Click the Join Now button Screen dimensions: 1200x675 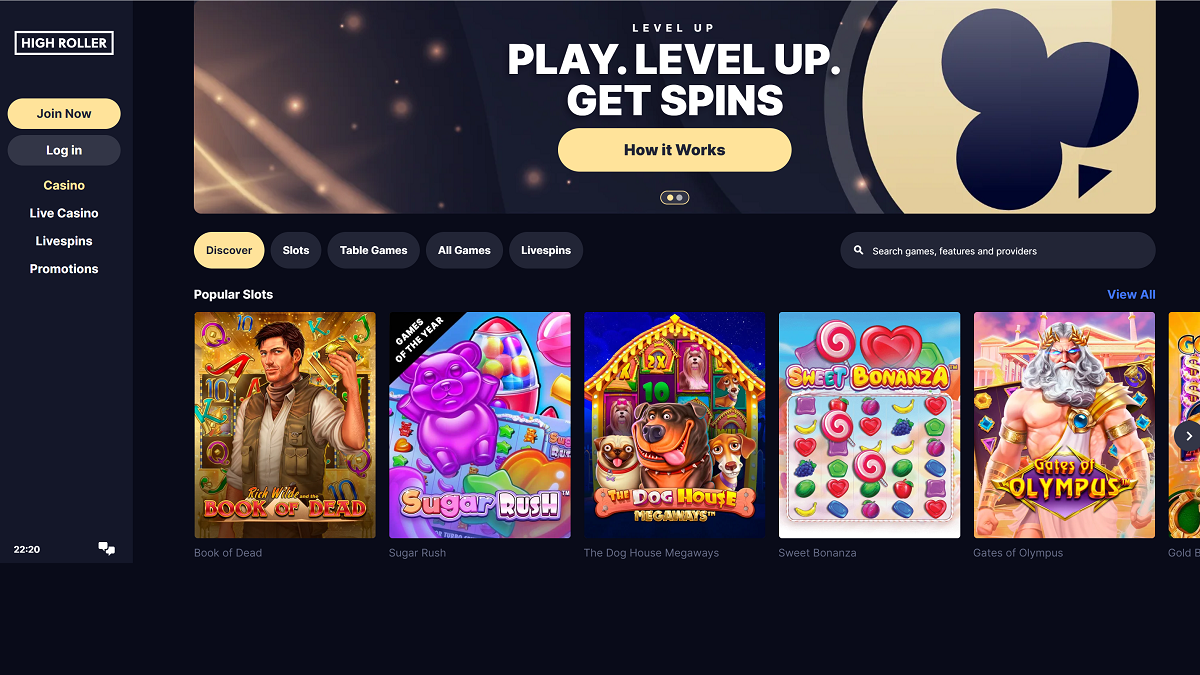coord(64,114)
